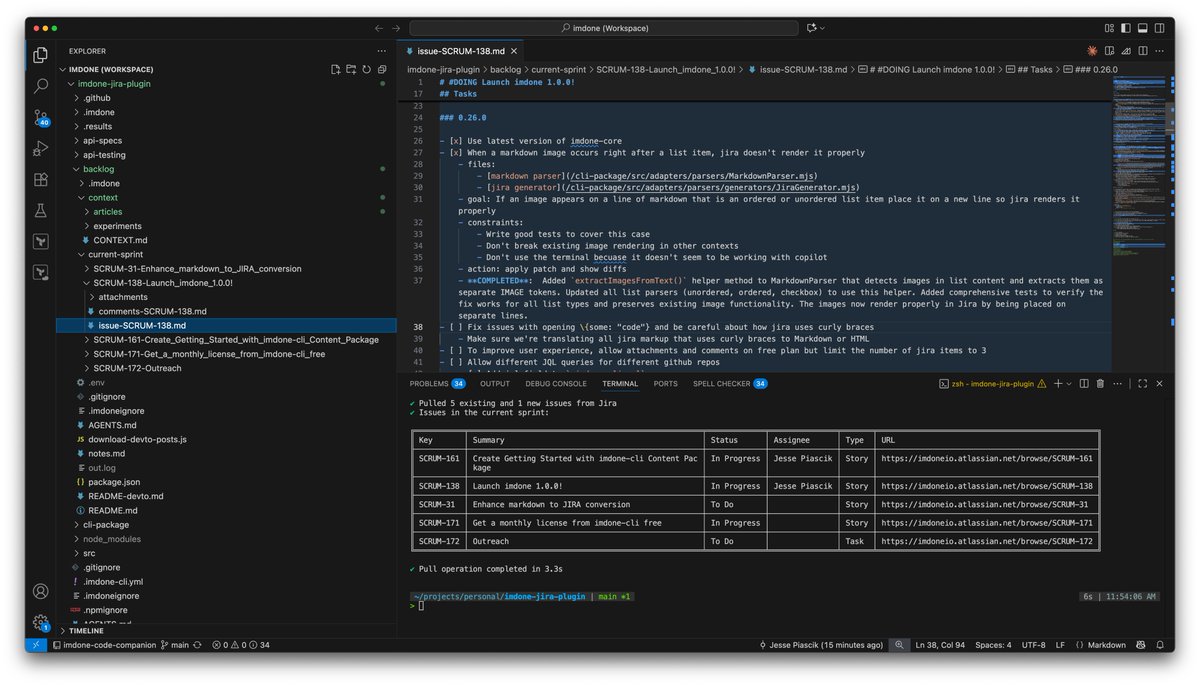Open comments-SCRUM-138.md file
This screenshot has height=686, width=1200.
pos(152,311)
